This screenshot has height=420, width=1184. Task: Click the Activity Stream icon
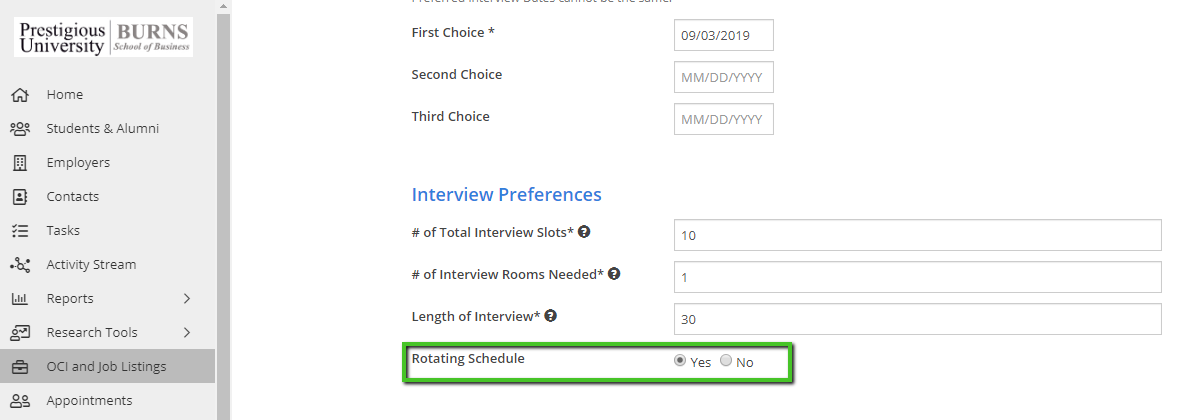tap(19, 265)
